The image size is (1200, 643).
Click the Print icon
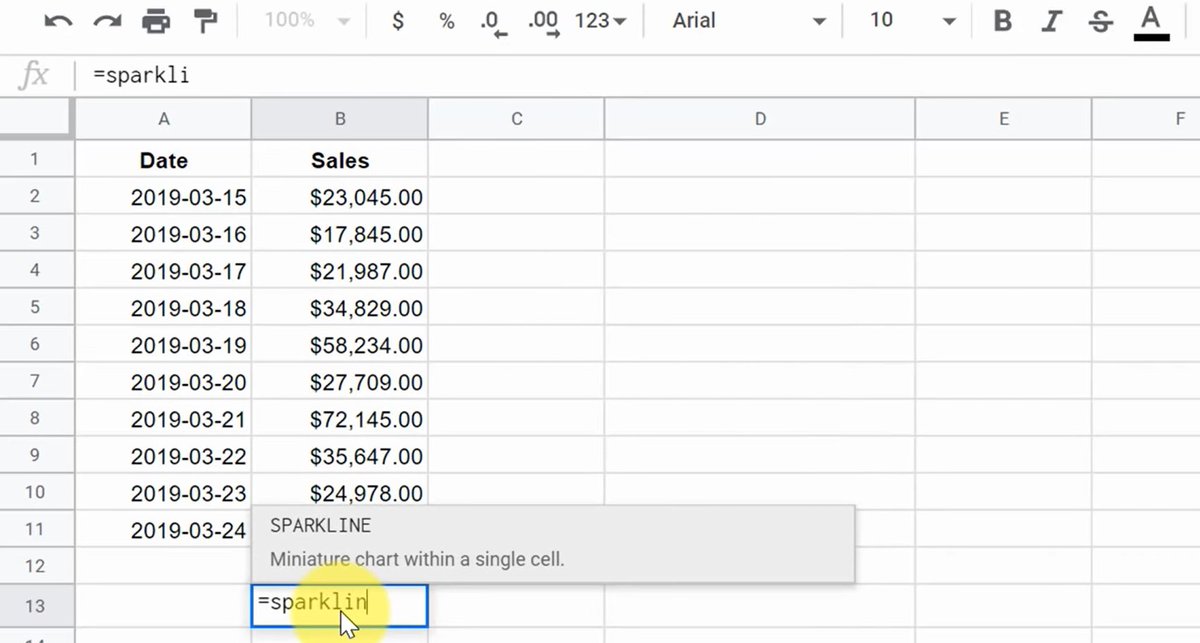(x=156, y=21)
